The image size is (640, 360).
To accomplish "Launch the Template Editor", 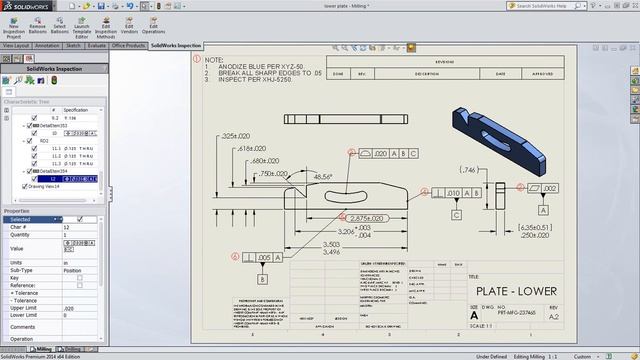I will click(x=82, y=28).
